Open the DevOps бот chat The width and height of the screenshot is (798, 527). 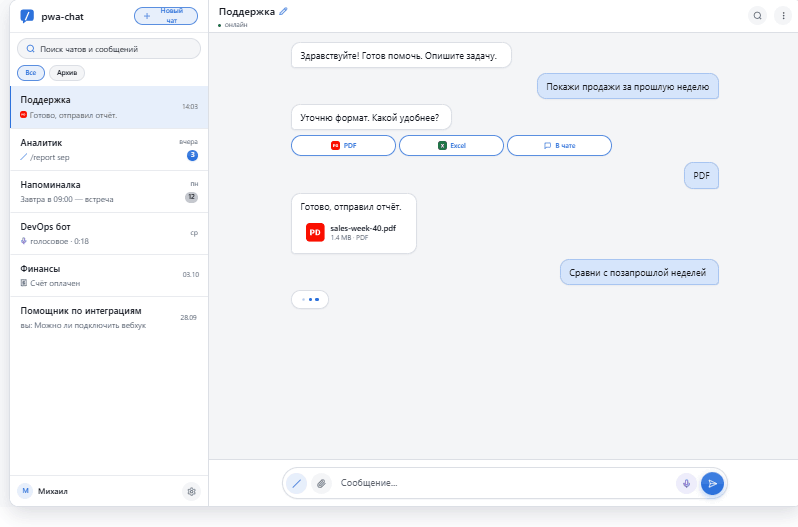(109, 233)
